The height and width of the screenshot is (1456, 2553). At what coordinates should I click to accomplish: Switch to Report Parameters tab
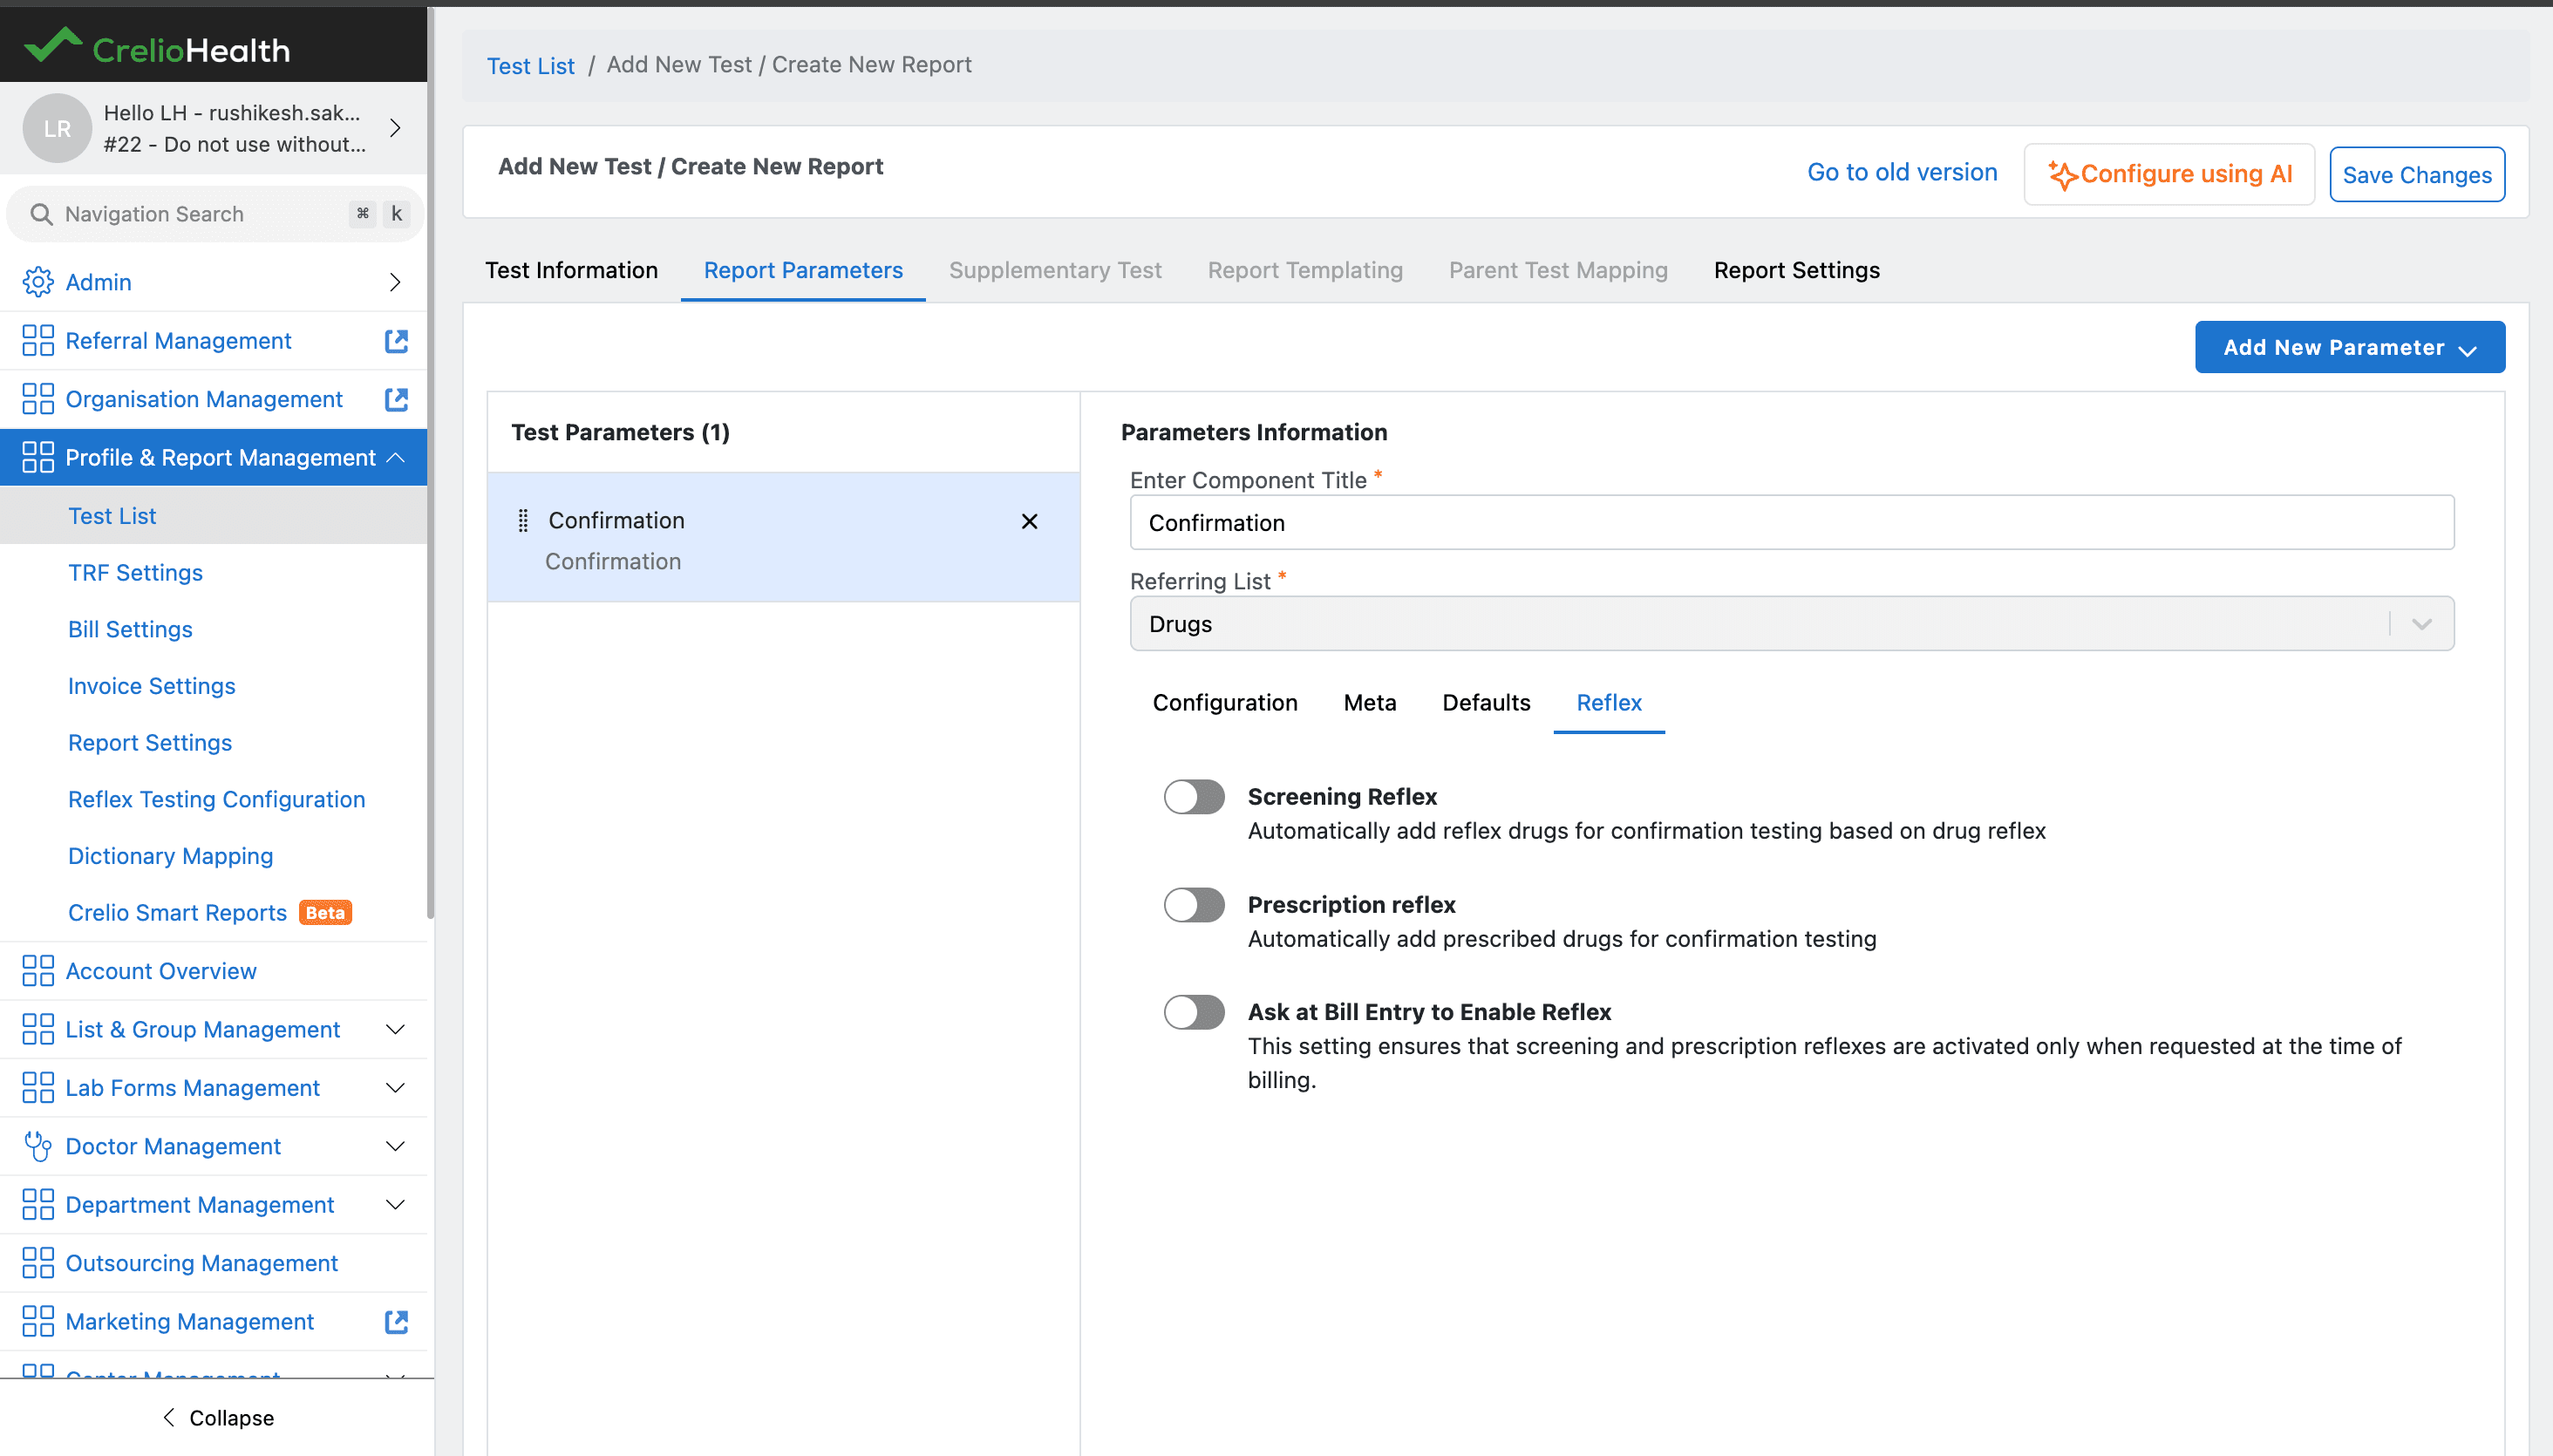(x=803, y=270)
